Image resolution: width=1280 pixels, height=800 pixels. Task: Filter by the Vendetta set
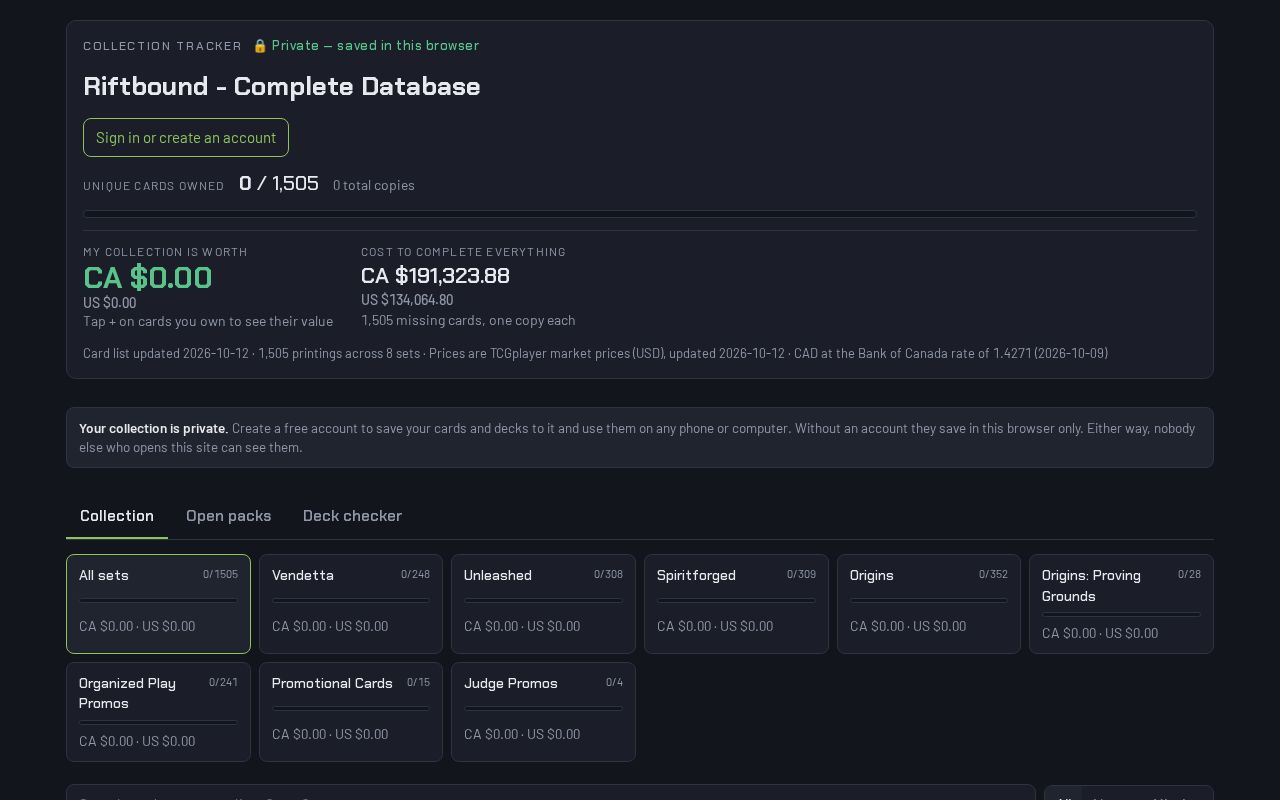[351, 604]
